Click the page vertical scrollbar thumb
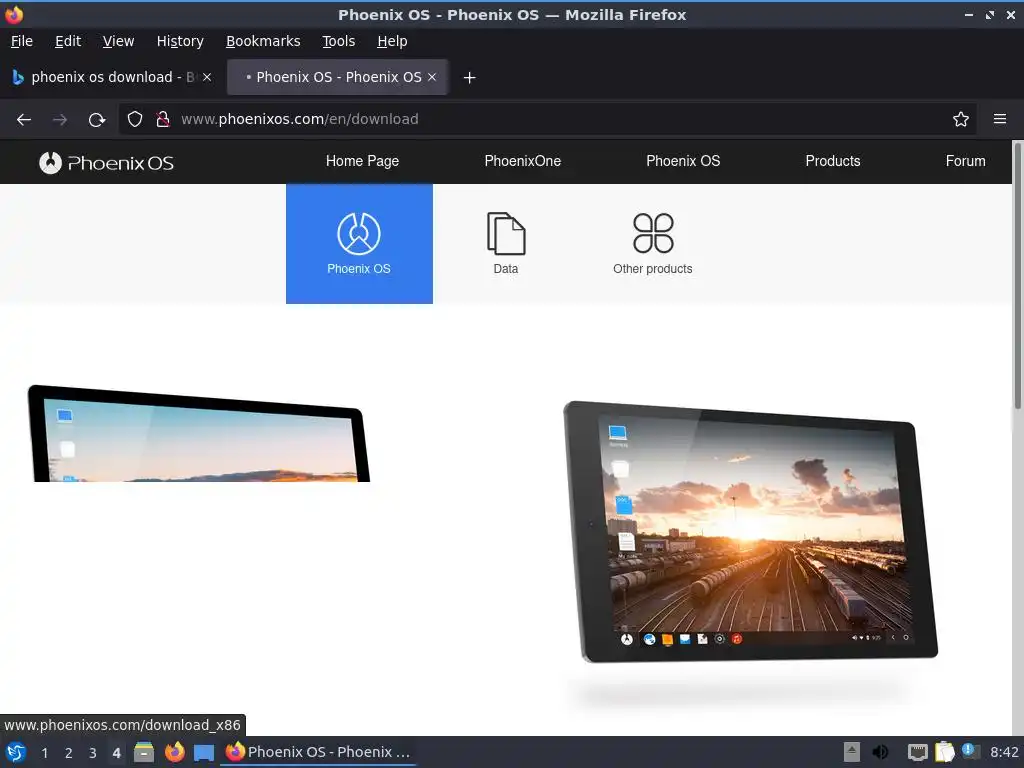The height and width of the screenshot is (768, 1024). tap(1017, 275)
